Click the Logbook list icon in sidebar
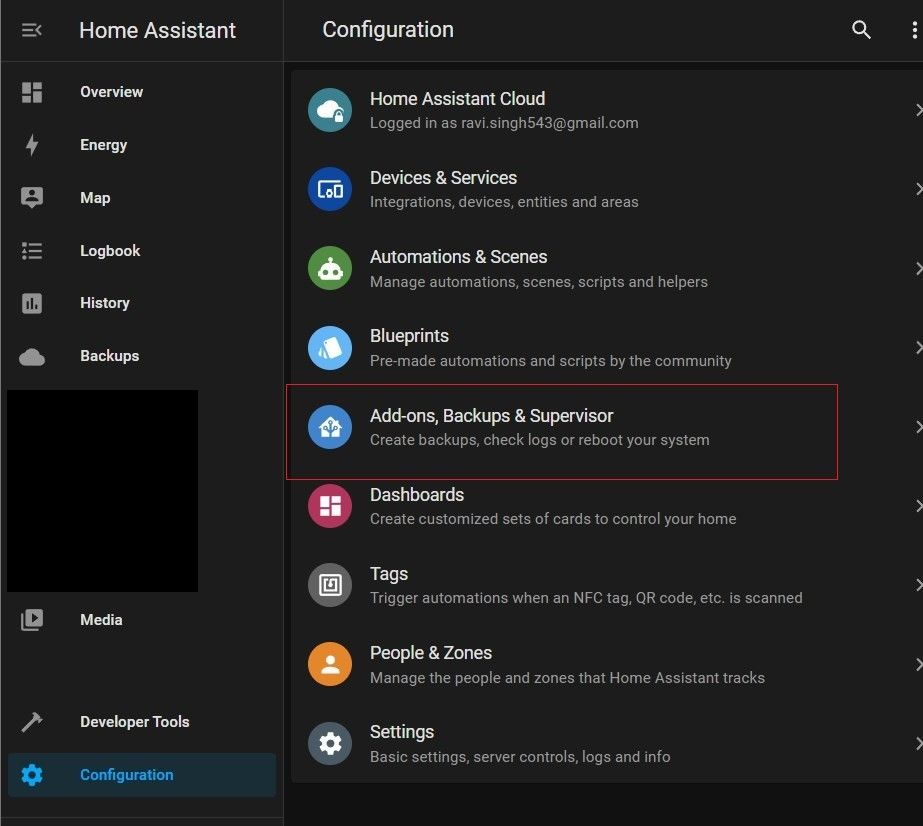 (x=31, y=250)
